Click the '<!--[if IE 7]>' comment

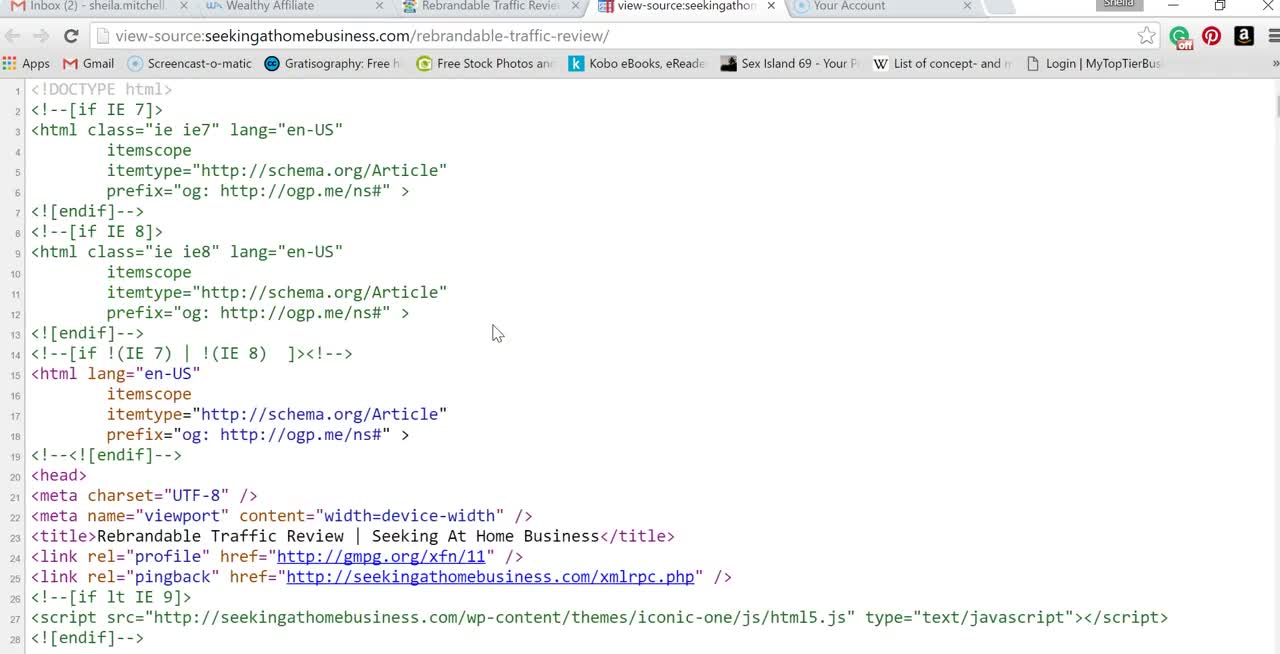pyautogui.click(x=97, y=110)
